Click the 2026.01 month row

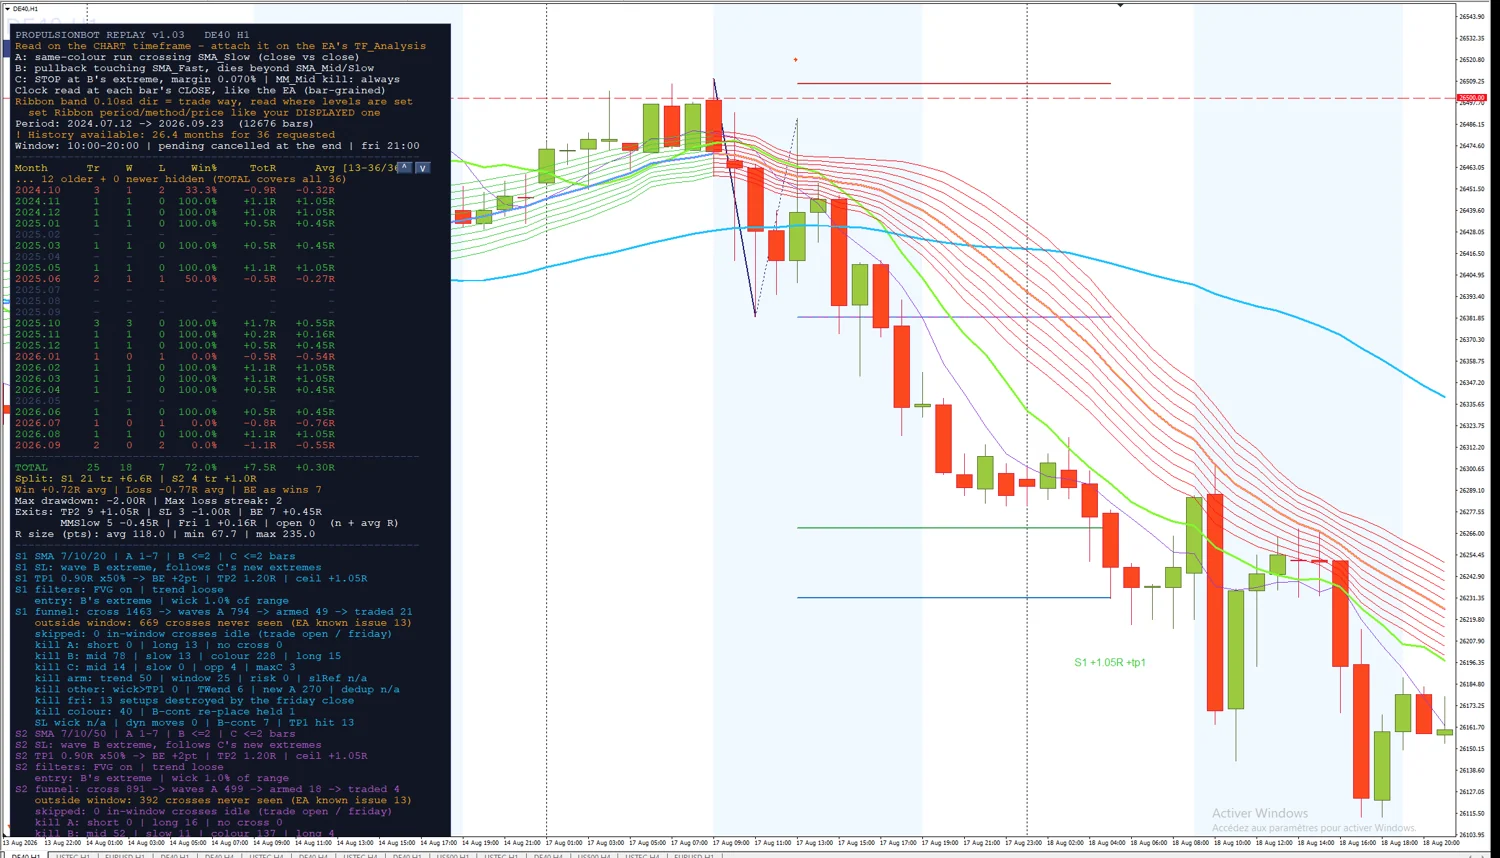coord(175,356)
